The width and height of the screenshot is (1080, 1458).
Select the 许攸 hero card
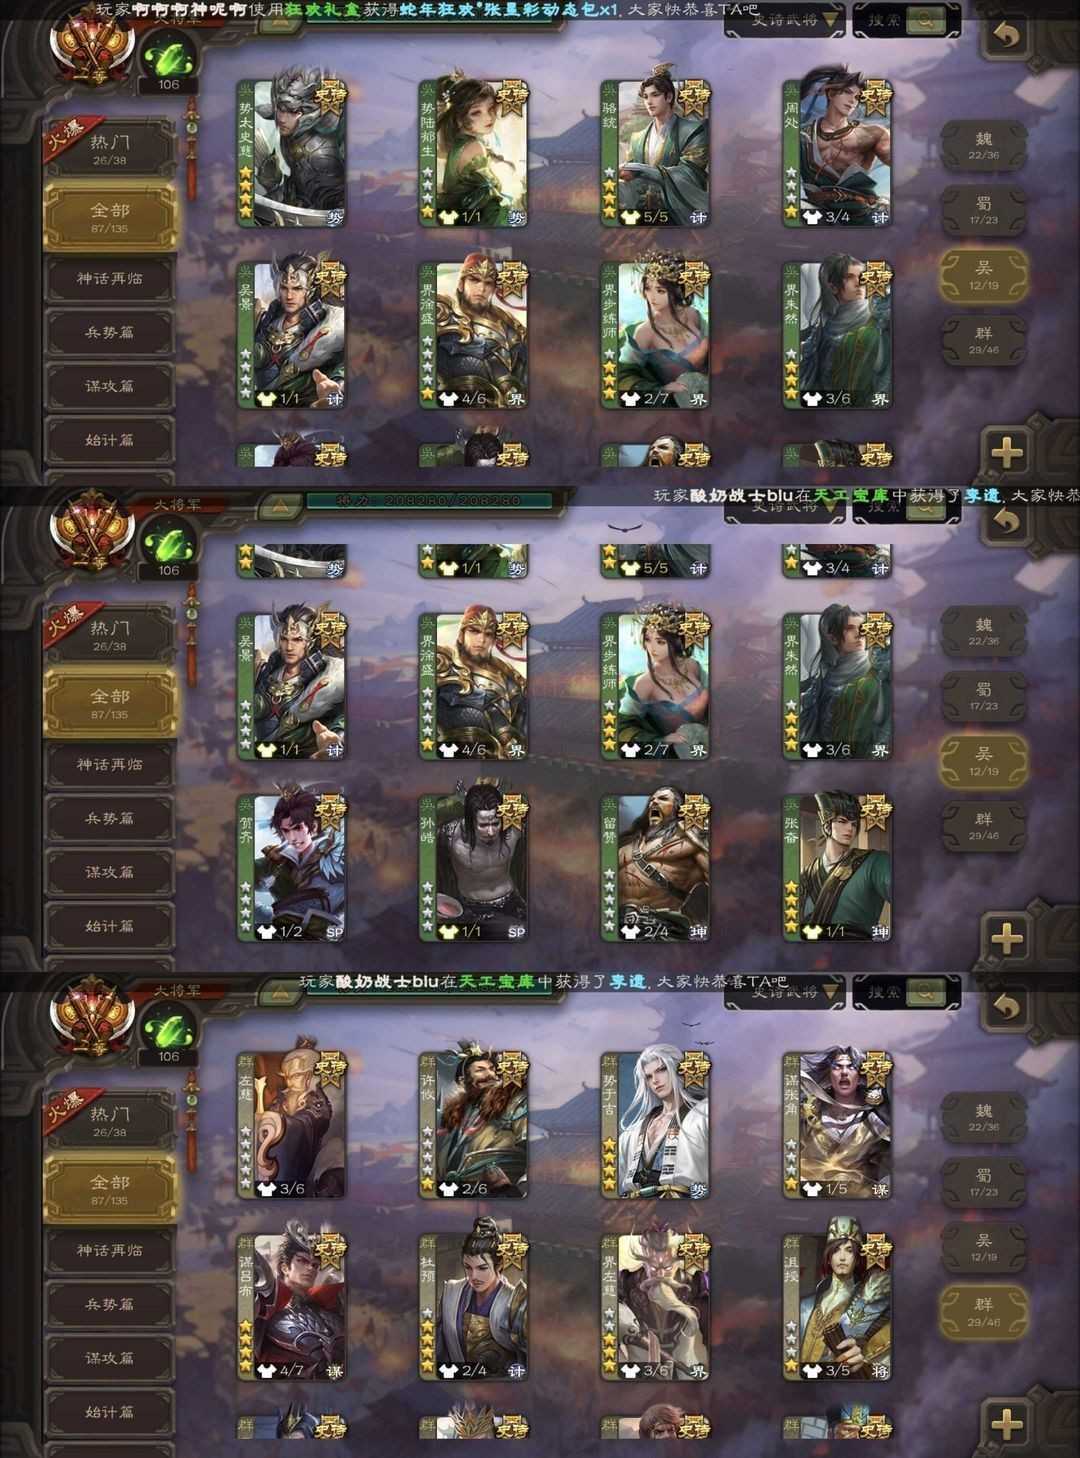[474, 1125]
